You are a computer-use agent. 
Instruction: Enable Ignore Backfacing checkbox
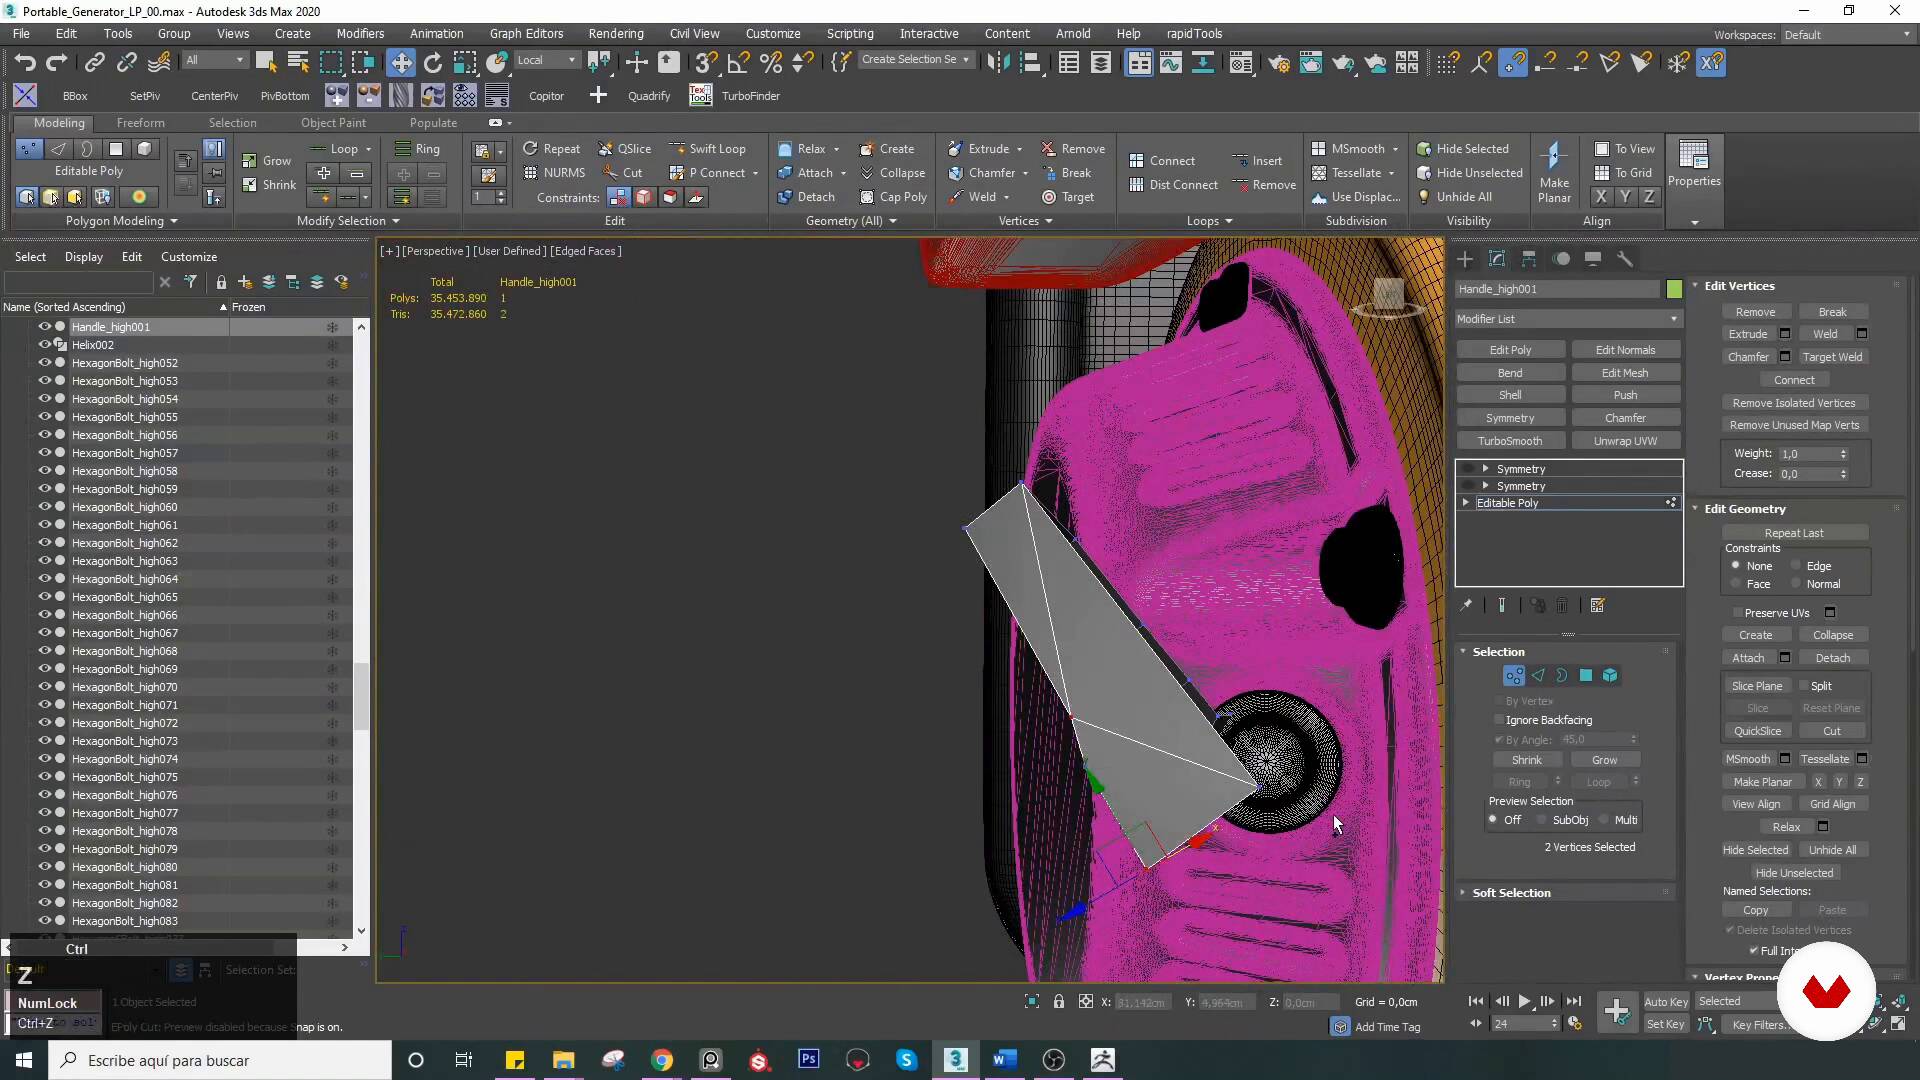tap(1499, 720)
